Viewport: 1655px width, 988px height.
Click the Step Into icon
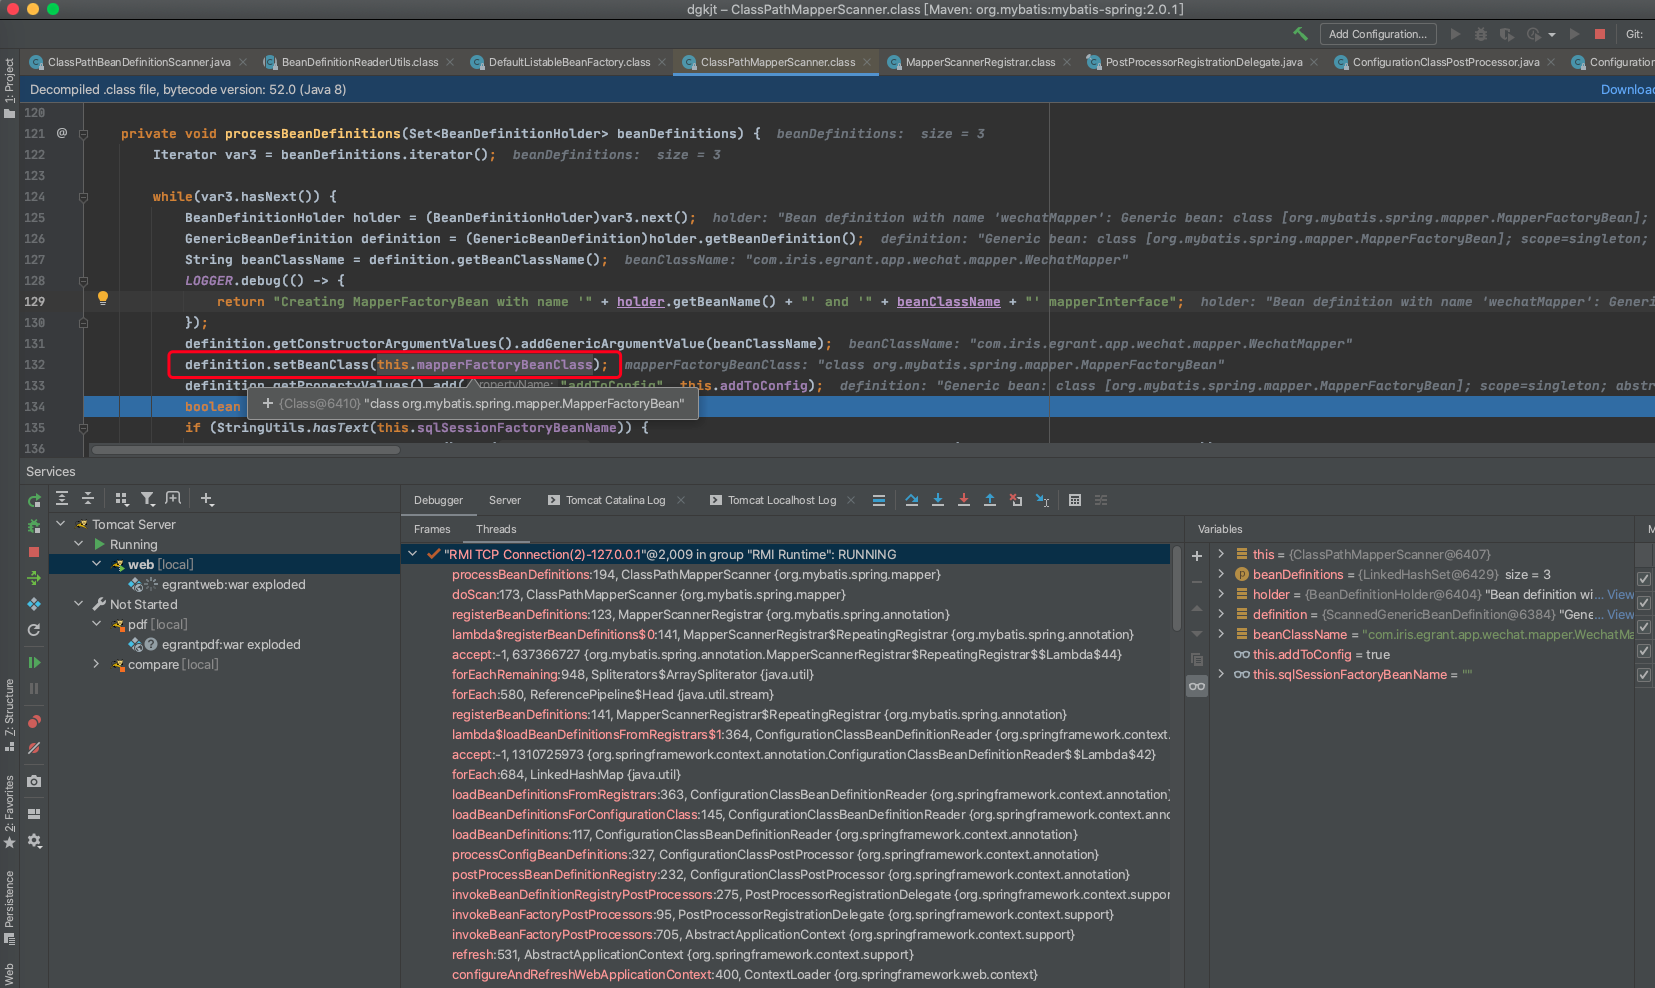938,500
